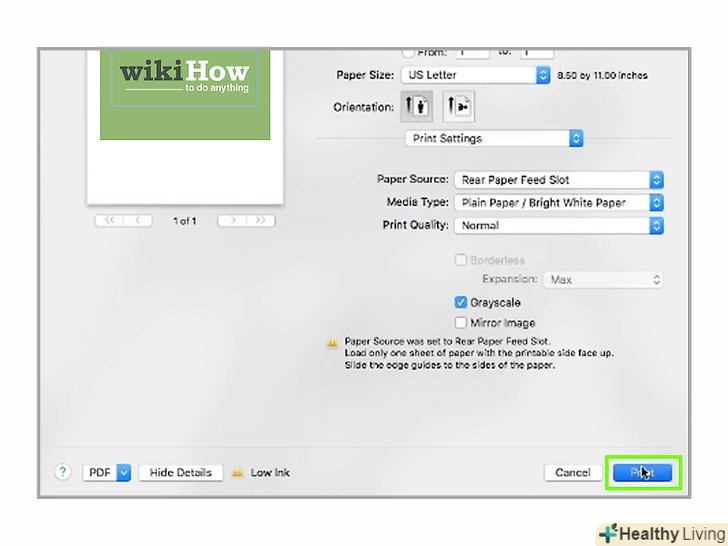This screenshot has width=728, height=546.
Task: Go to first preview page
Action: click(109, 221)
